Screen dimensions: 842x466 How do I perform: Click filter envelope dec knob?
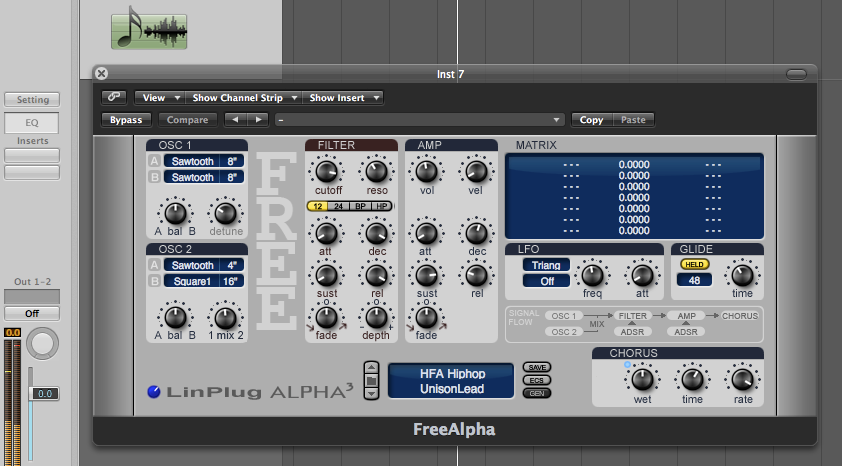pos(376,234)
